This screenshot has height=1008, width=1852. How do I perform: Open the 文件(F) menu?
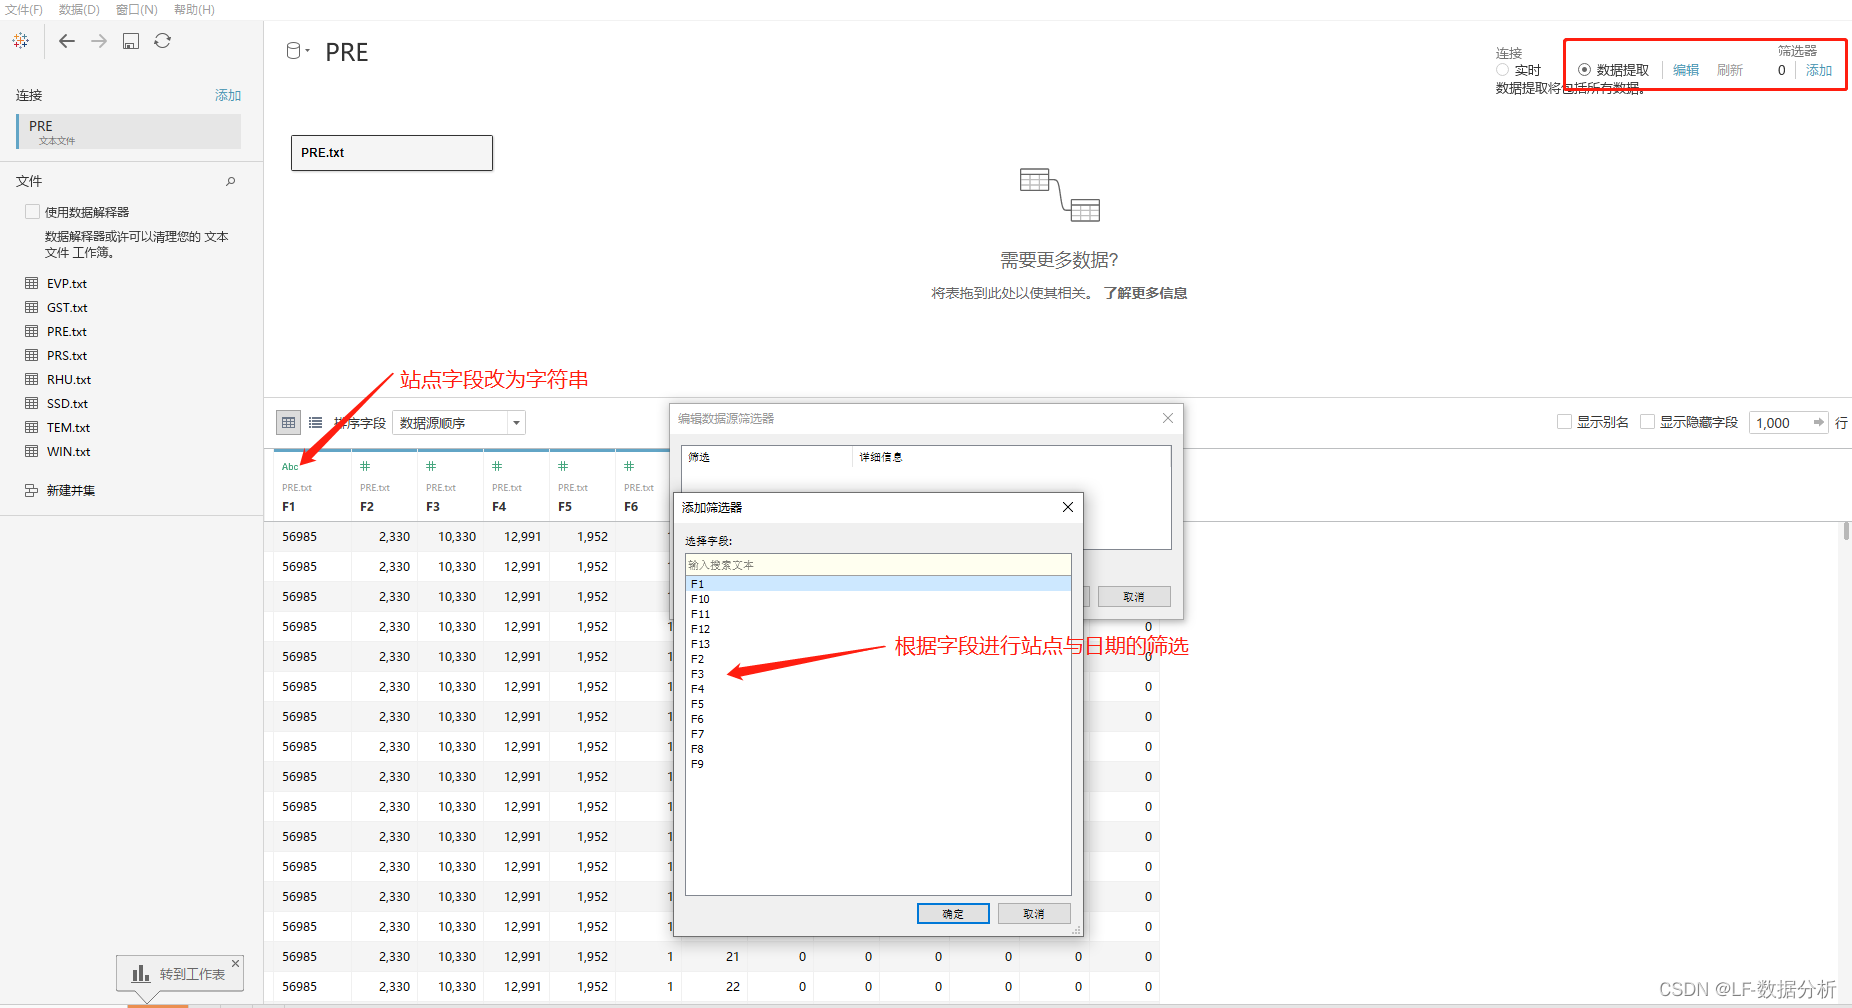(x=23, y=9)
